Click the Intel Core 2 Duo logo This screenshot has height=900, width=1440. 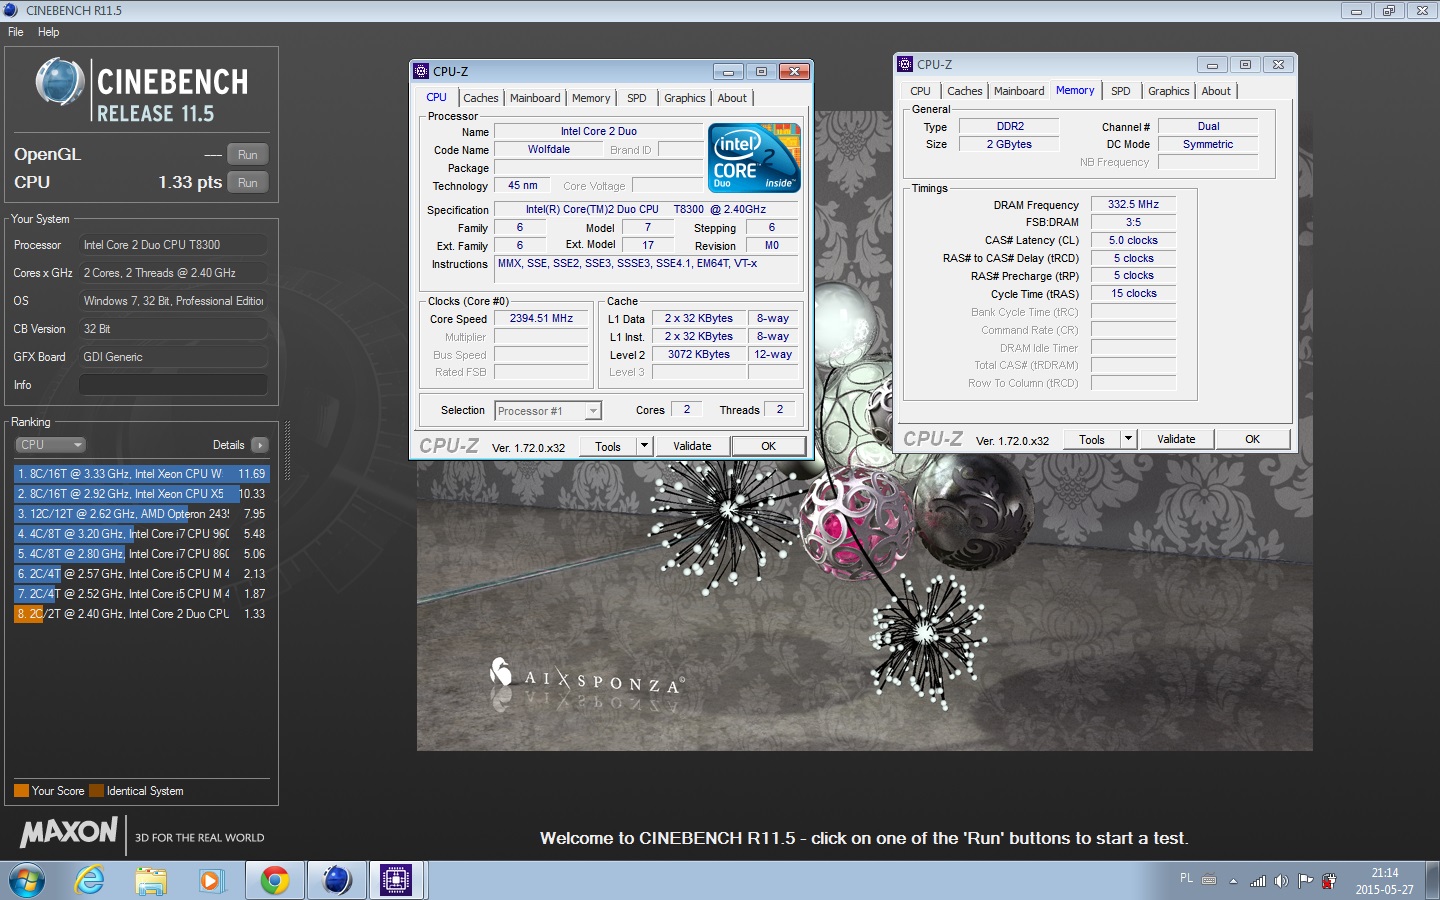coord(754,157)
